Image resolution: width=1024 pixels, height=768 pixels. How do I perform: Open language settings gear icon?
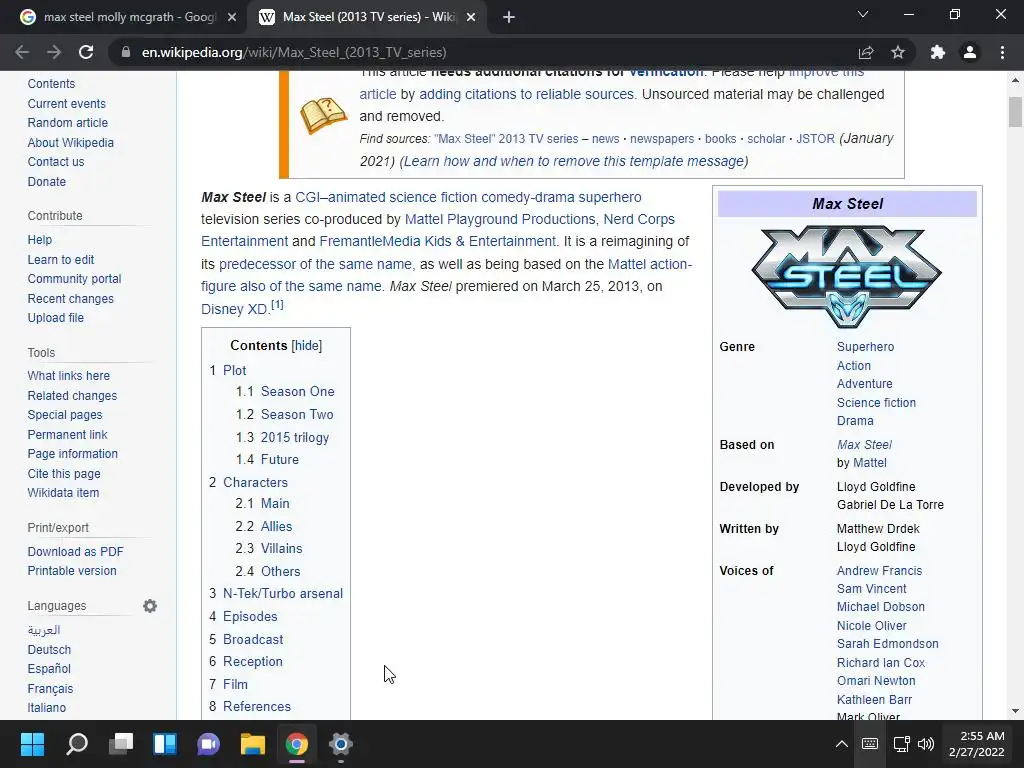(150, 606)
